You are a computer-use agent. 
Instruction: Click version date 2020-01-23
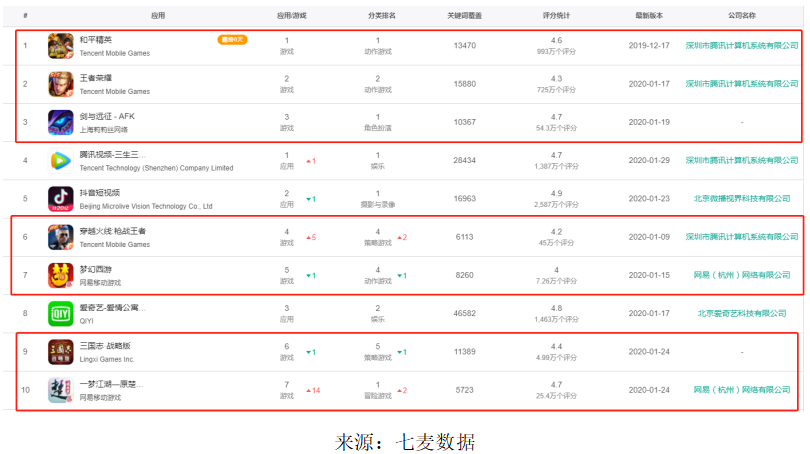coord(649,198)
